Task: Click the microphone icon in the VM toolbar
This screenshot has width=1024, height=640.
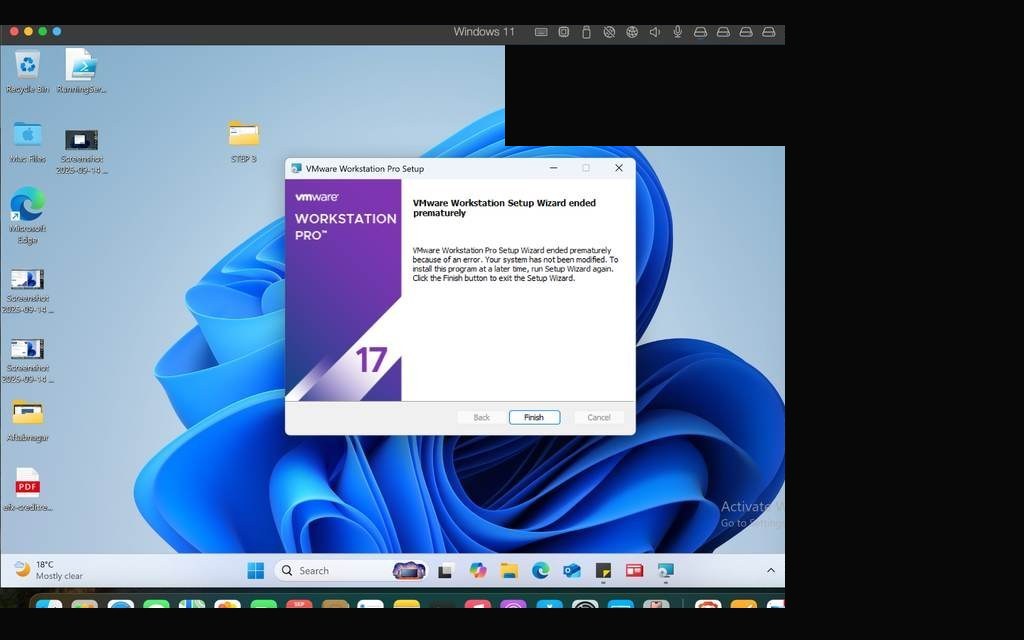Action: pos(678,32)
